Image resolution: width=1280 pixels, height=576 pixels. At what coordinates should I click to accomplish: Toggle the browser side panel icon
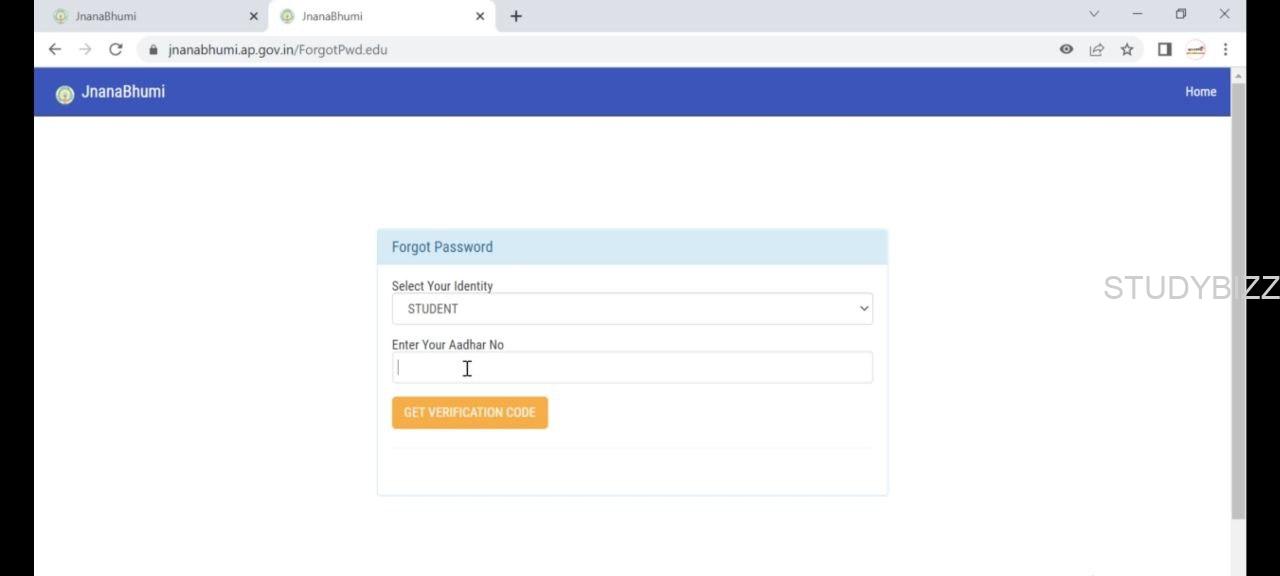pos(1164,49)
